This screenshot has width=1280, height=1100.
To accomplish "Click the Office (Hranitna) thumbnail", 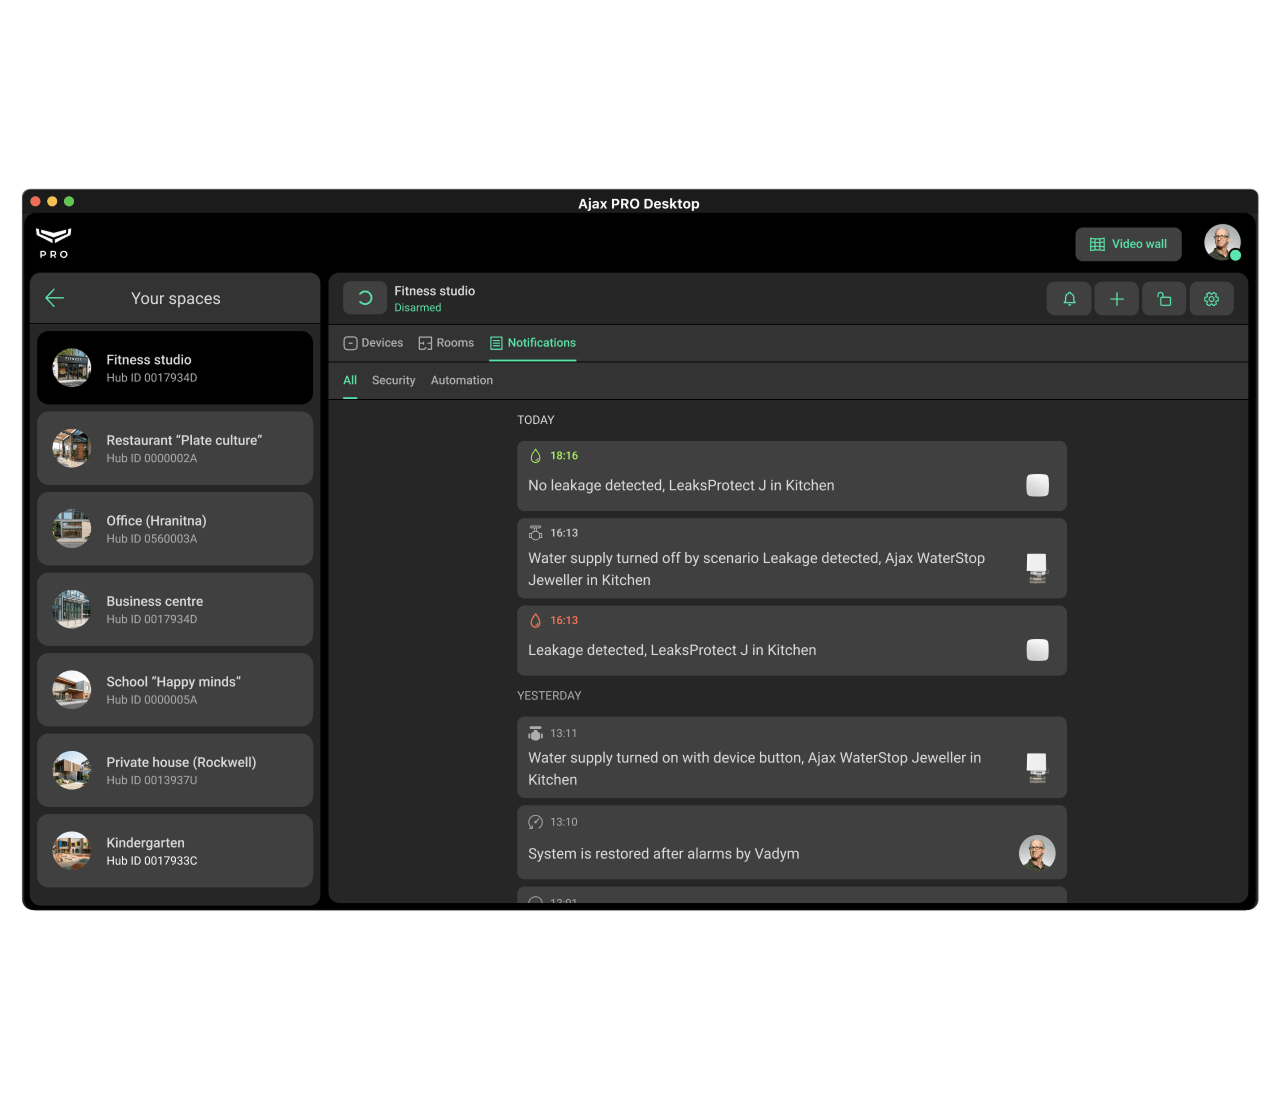I will click(x=72, y=529).
